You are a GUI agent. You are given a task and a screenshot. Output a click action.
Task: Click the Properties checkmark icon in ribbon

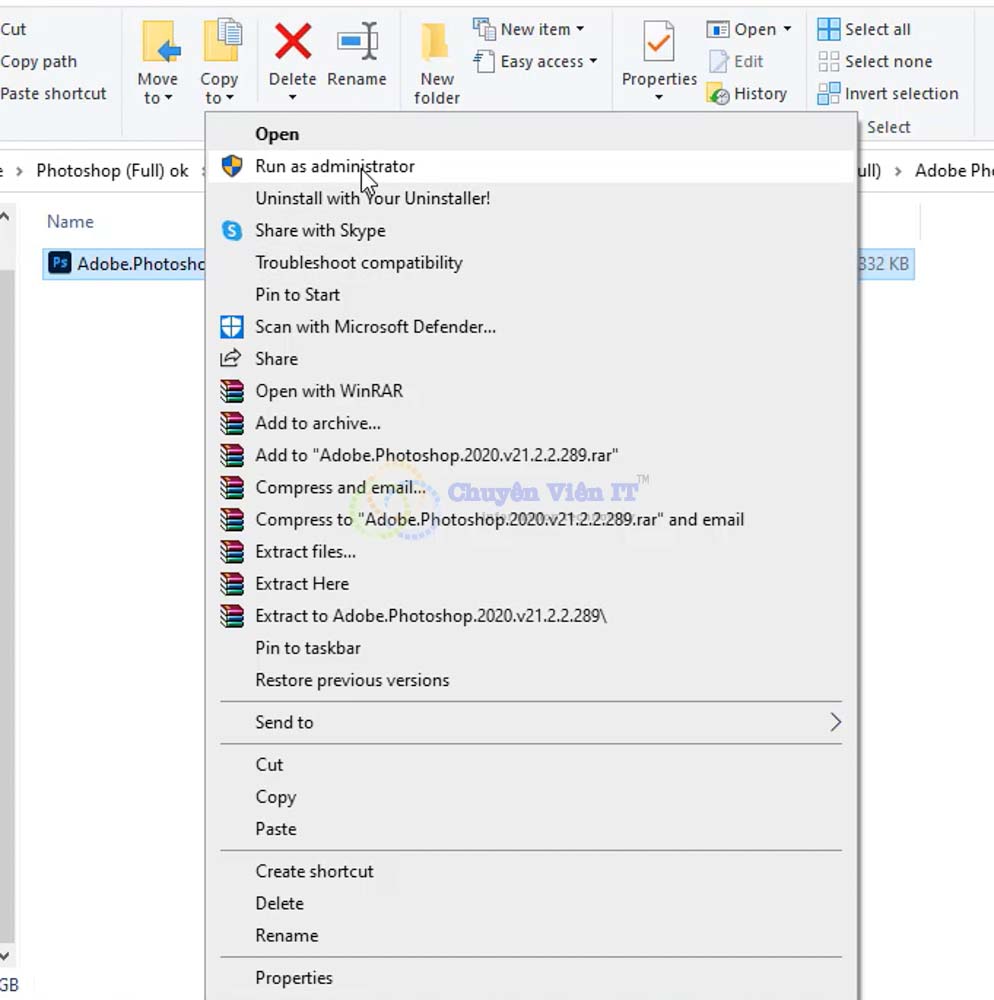pos(658,44)
